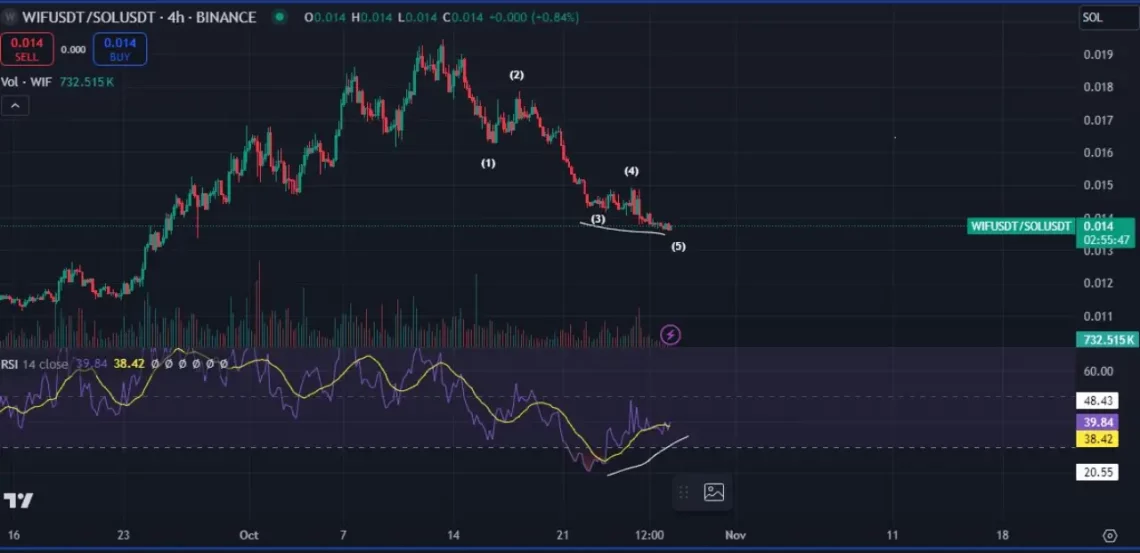Open the SOL currency selector at top right
The height and width of the screenshot is (553, 1140).
[1106, 18]
